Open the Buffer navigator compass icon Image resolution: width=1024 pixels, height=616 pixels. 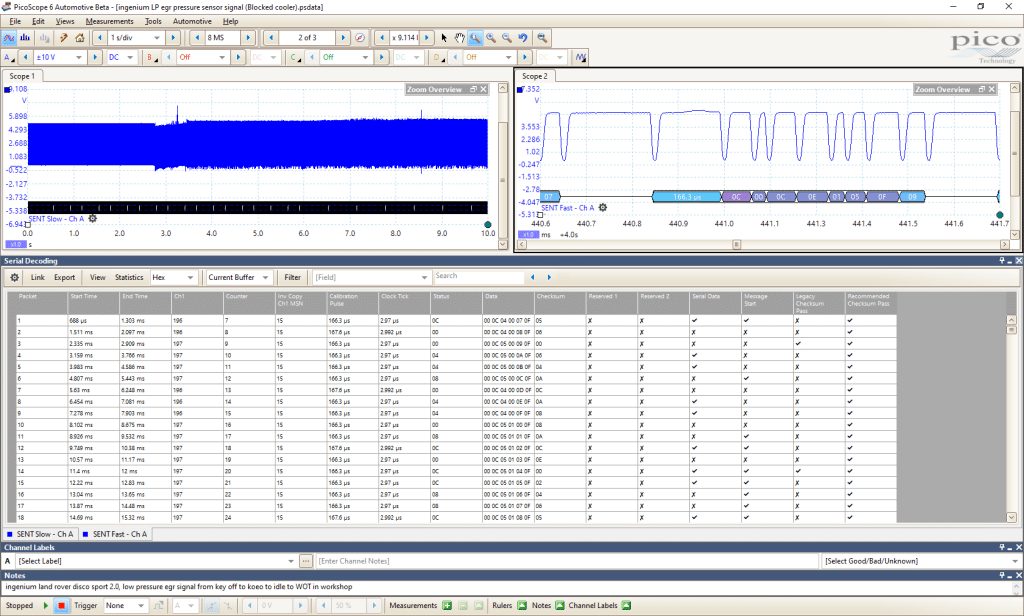pos(360,38)
